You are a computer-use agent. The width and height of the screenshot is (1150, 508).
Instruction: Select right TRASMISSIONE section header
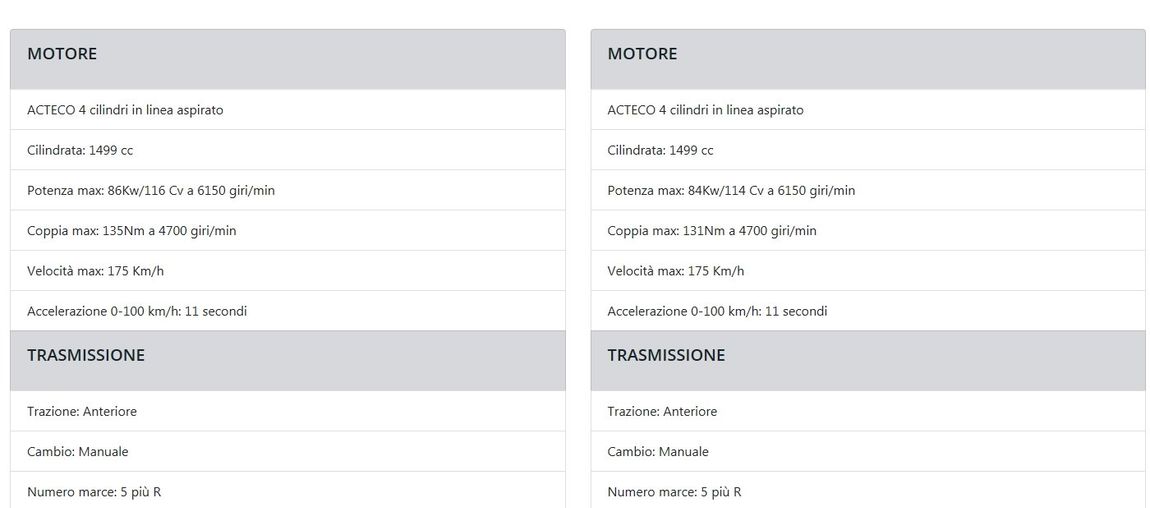(868, 361)
